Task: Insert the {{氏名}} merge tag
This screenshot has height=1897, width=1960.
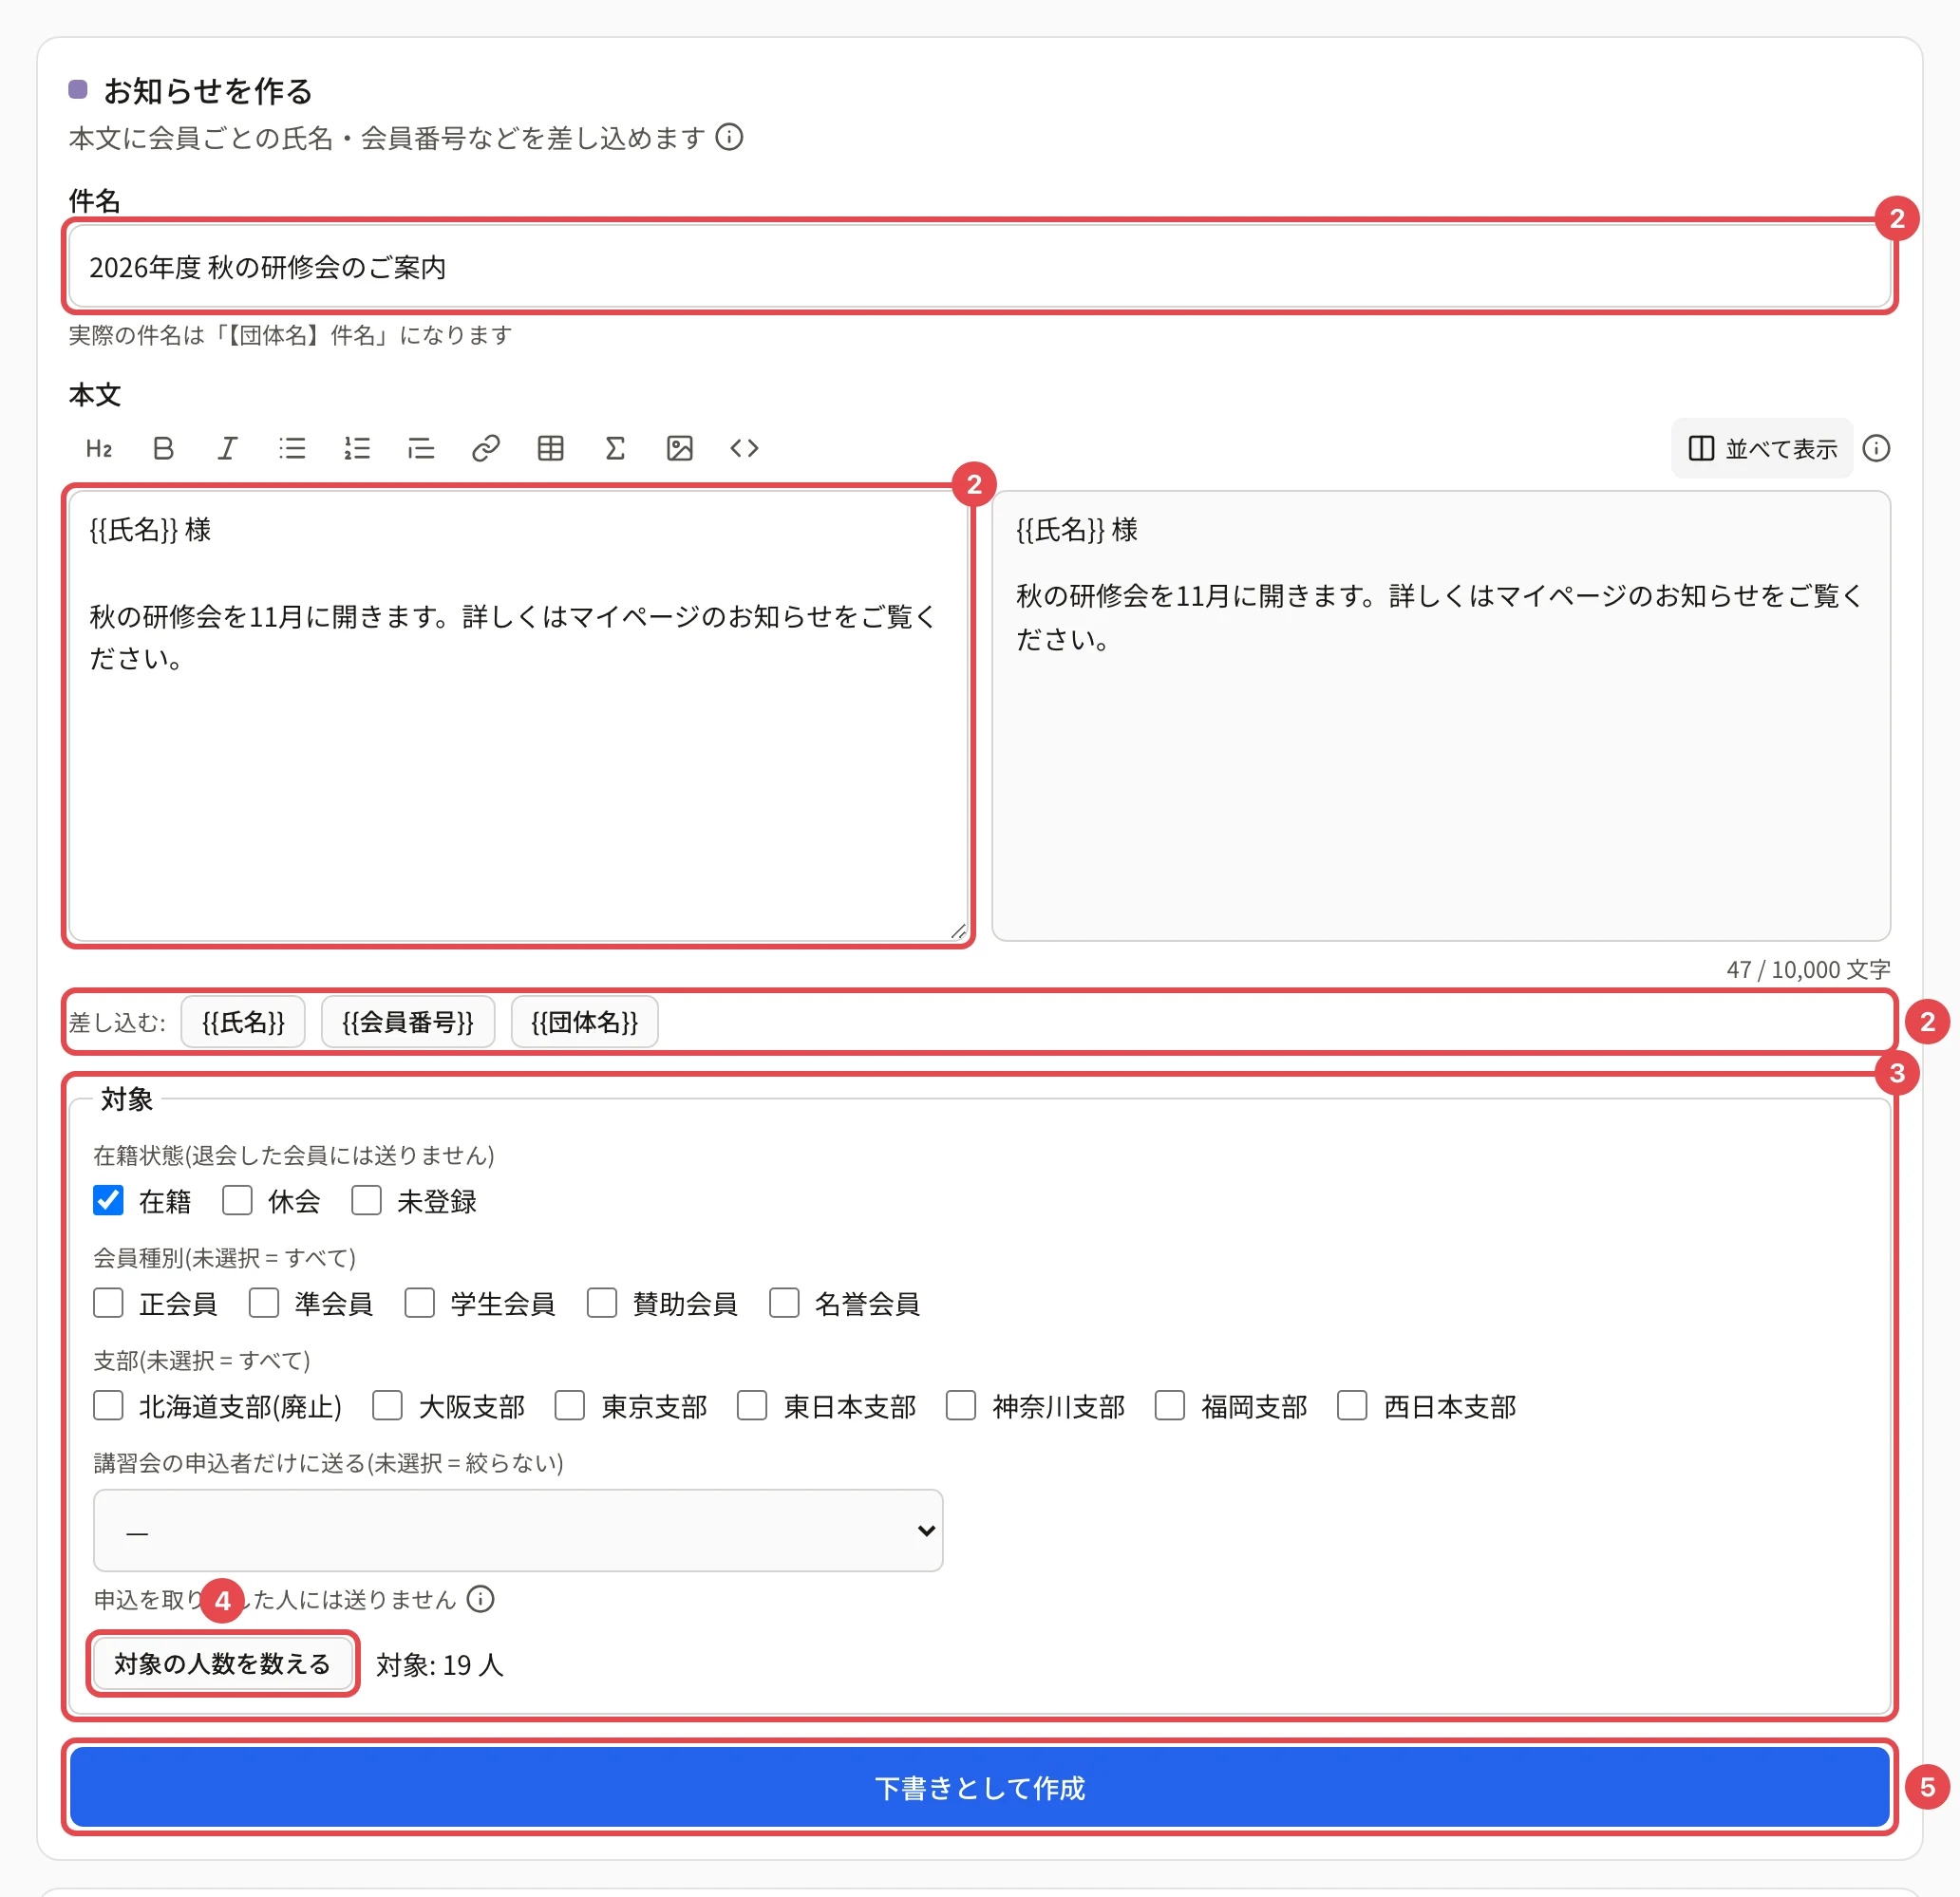Action: (243, 1021)
